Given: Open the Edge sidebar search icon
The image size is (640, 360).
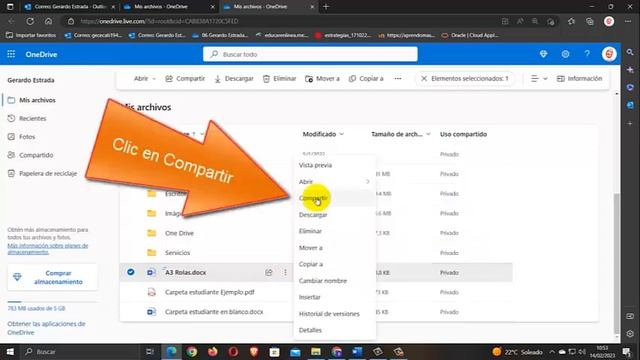Looking at the screenshot, I should [x=630, y=52].
